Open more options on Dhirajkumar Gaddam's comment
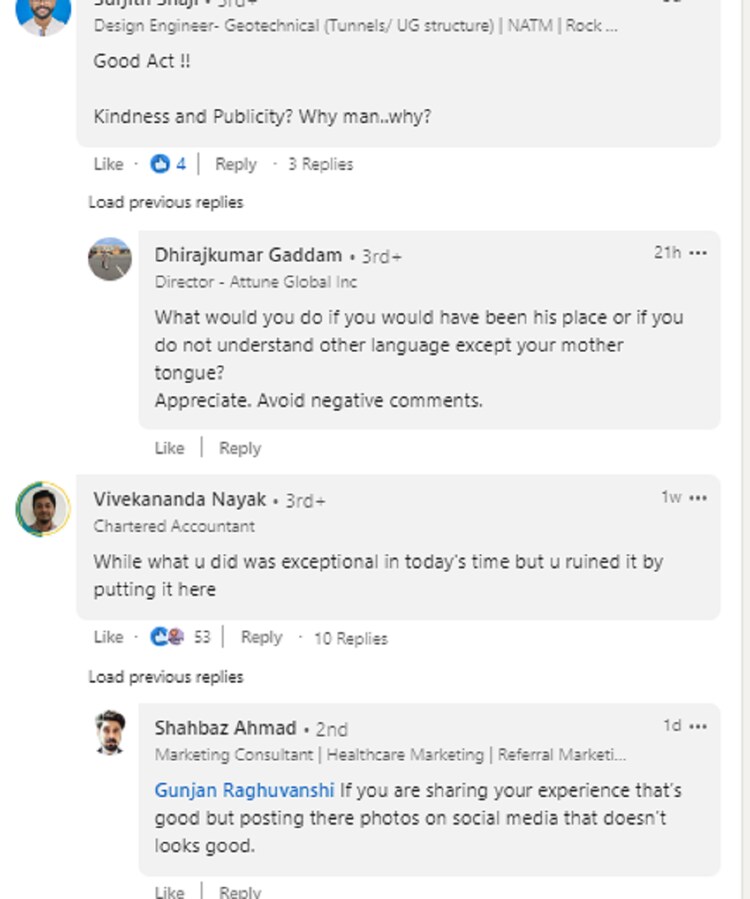 point(698,253)
